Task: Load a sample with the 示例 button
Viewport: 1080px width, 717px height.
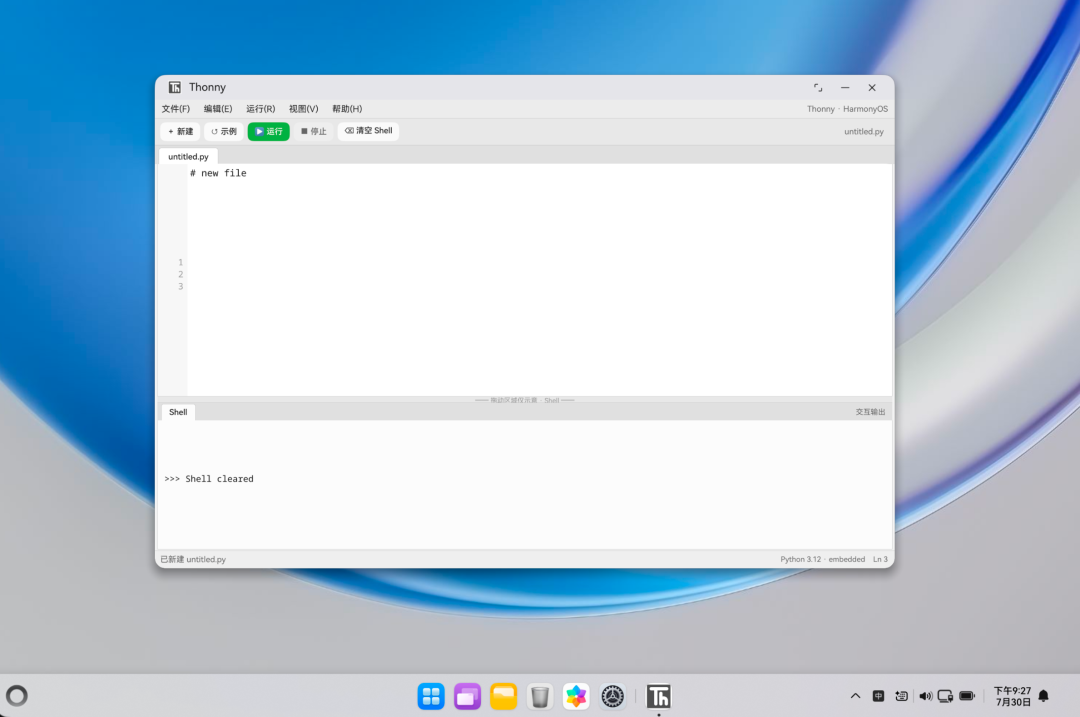Action: coord(224,132)
